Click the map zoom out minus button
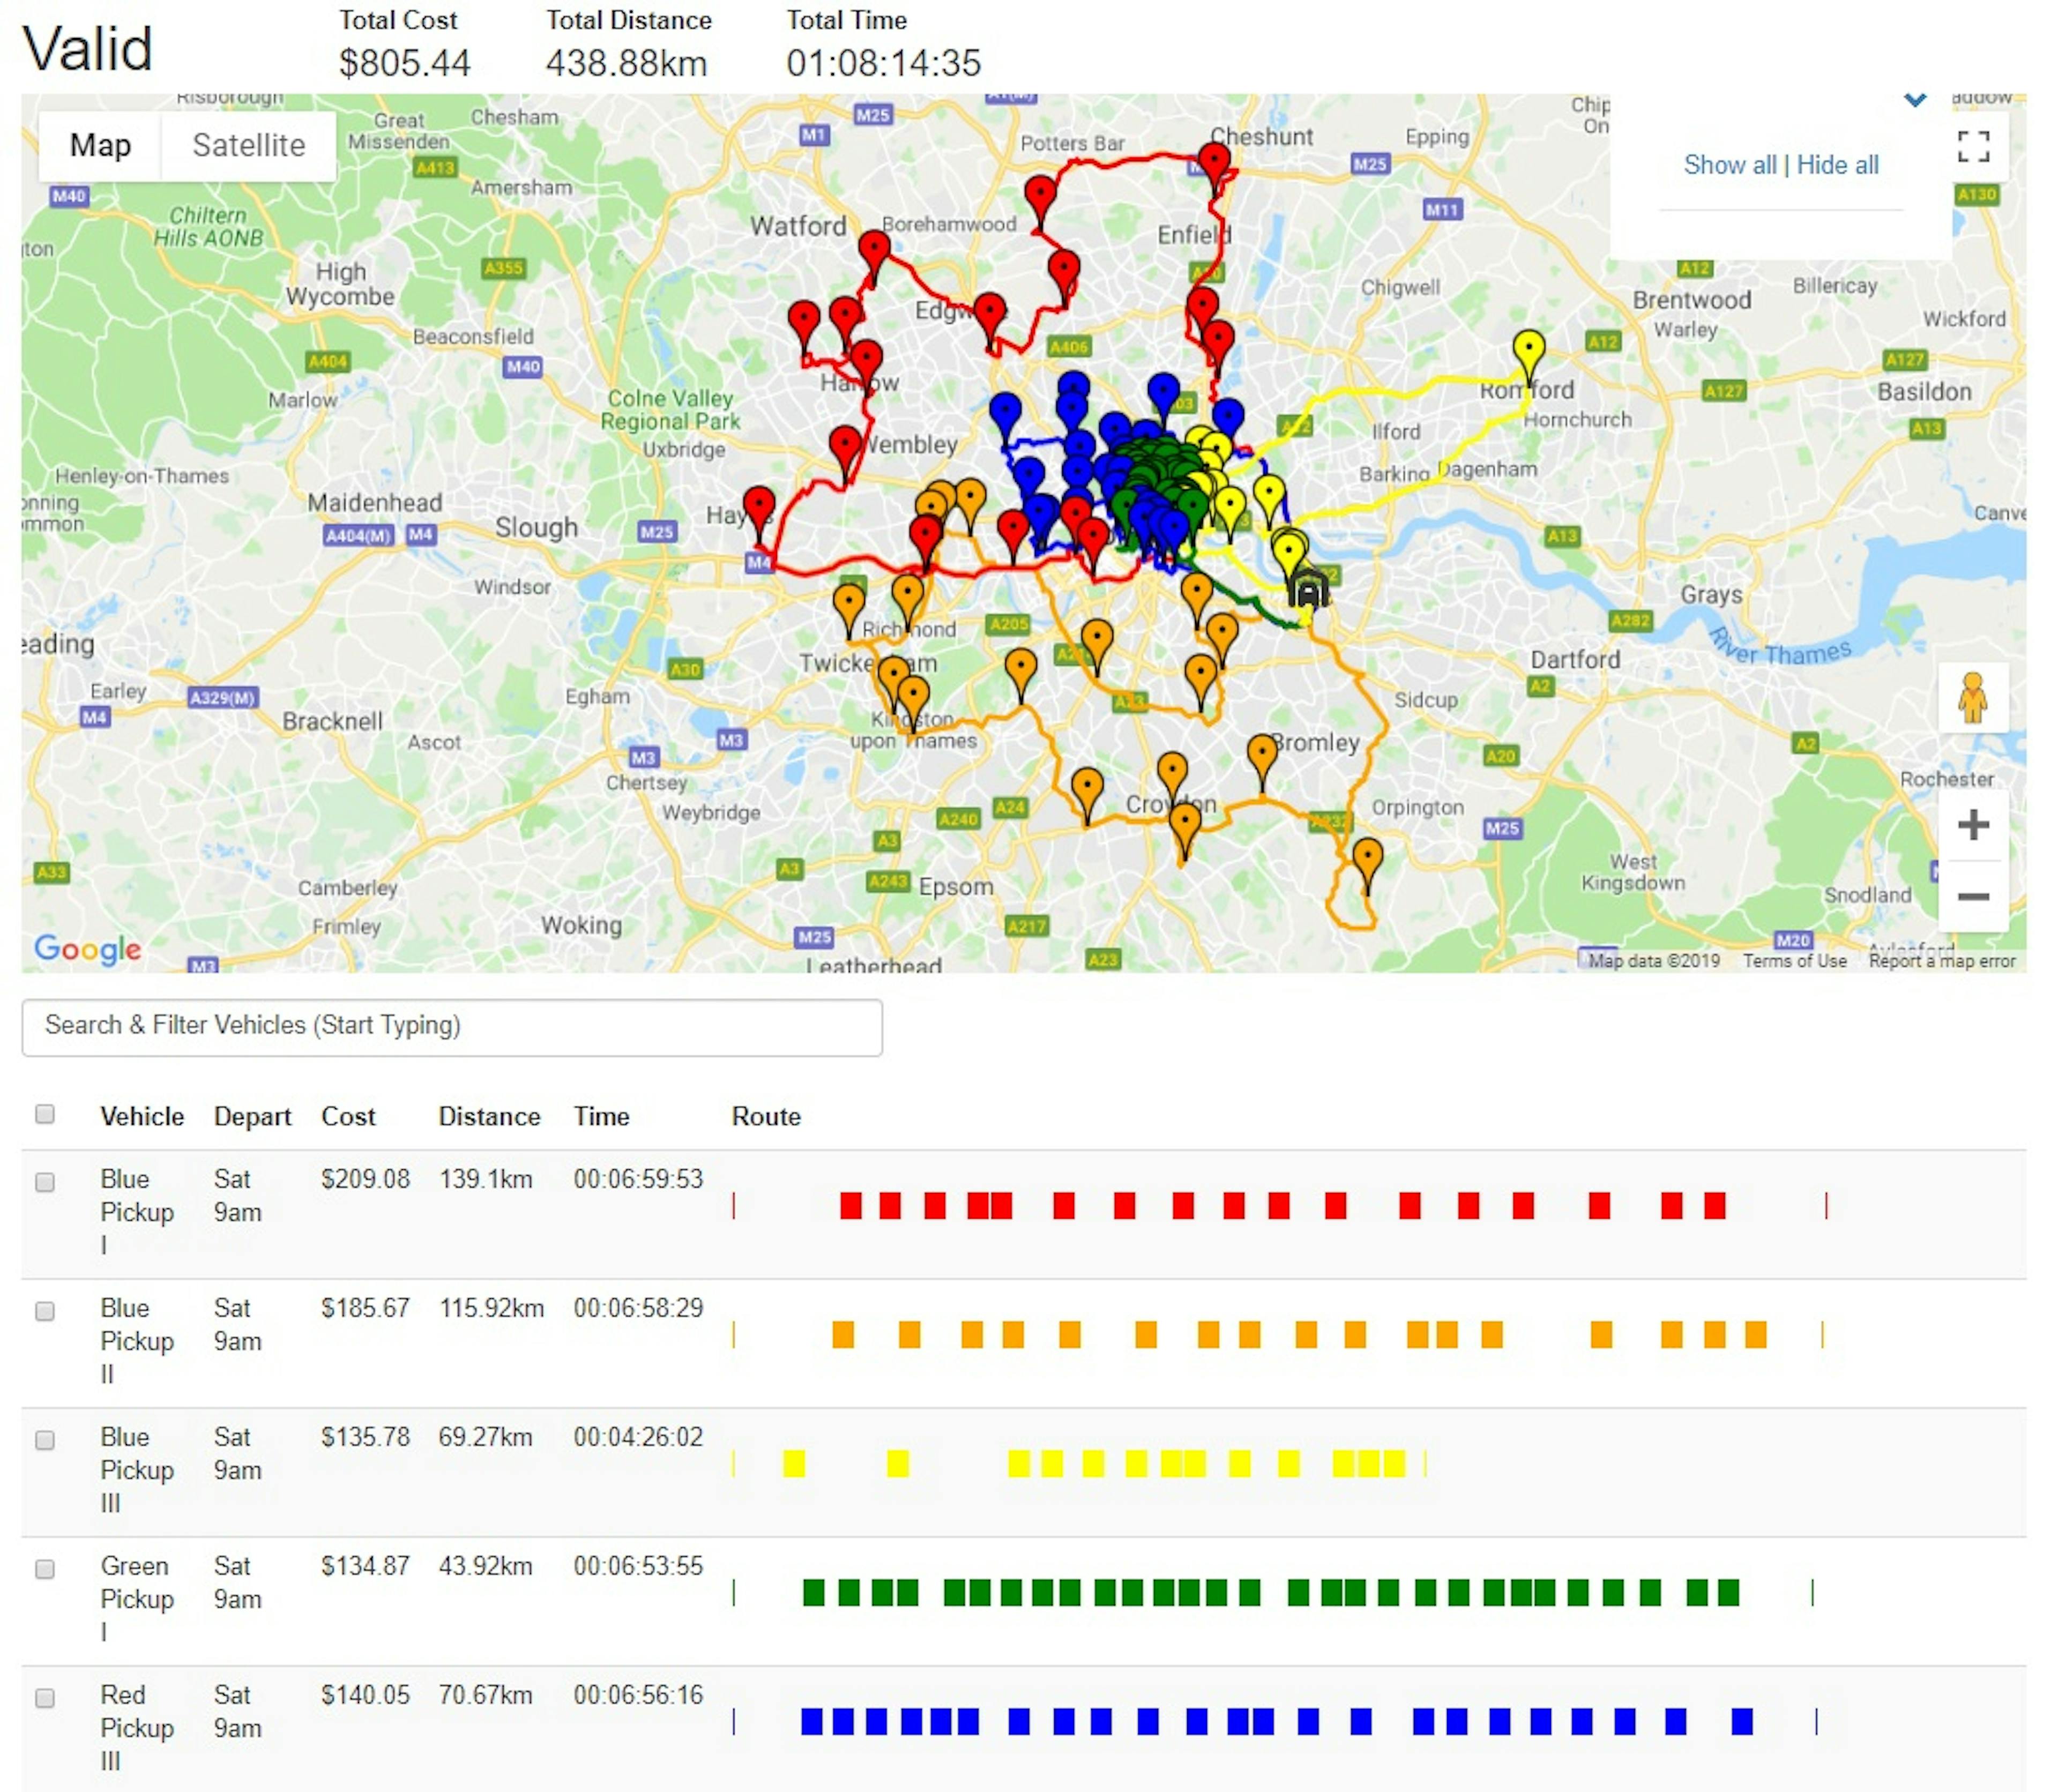The image size is (2058, 1792). (x=1972, y=896)
